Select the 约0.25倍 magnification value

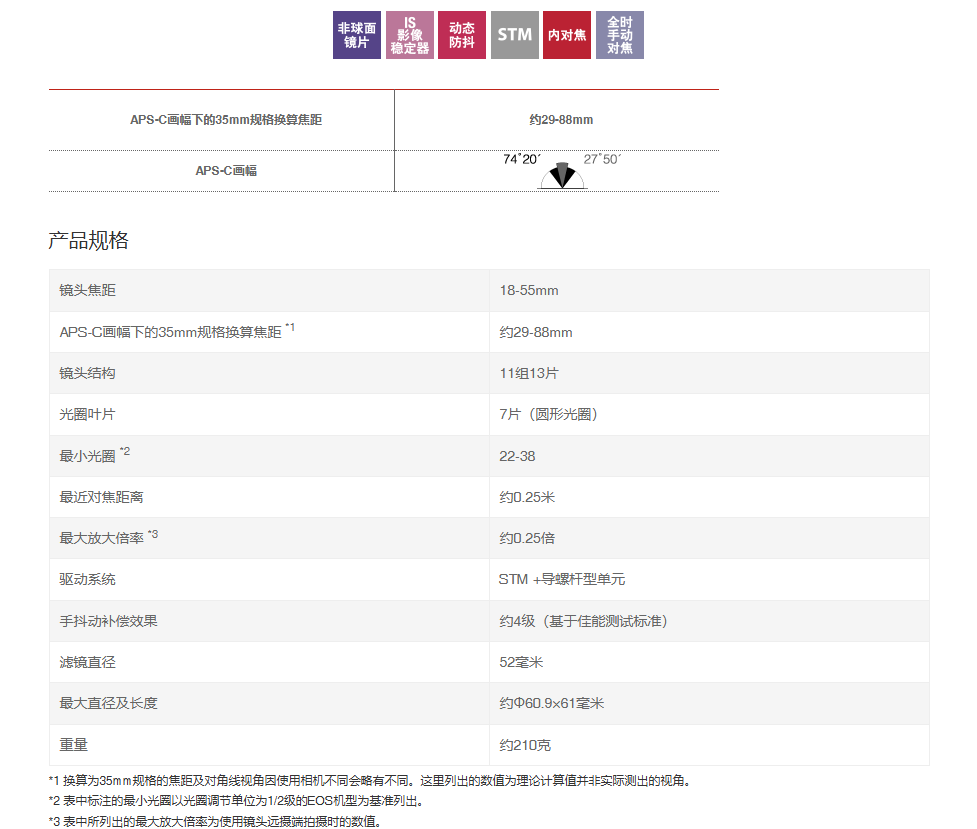(x=527, y=539)
